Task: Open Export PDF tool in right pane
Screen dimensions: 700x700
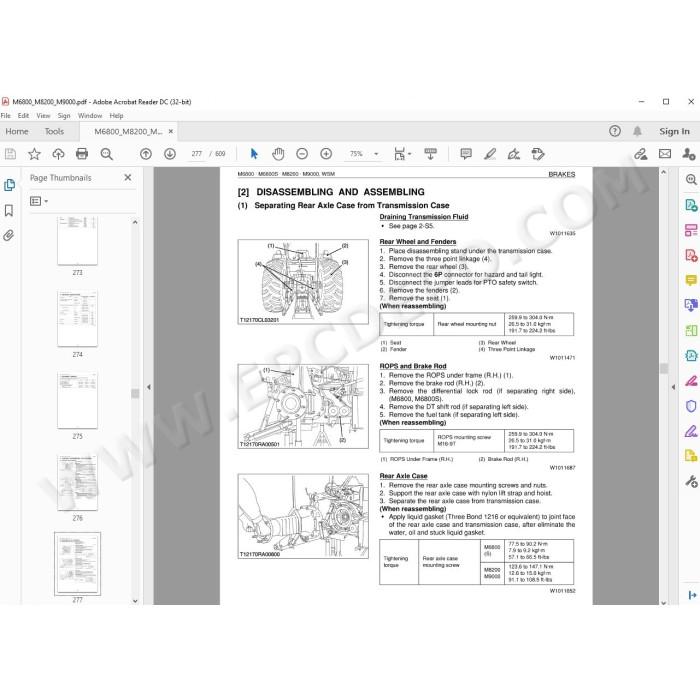Action: tap(691, 205)
